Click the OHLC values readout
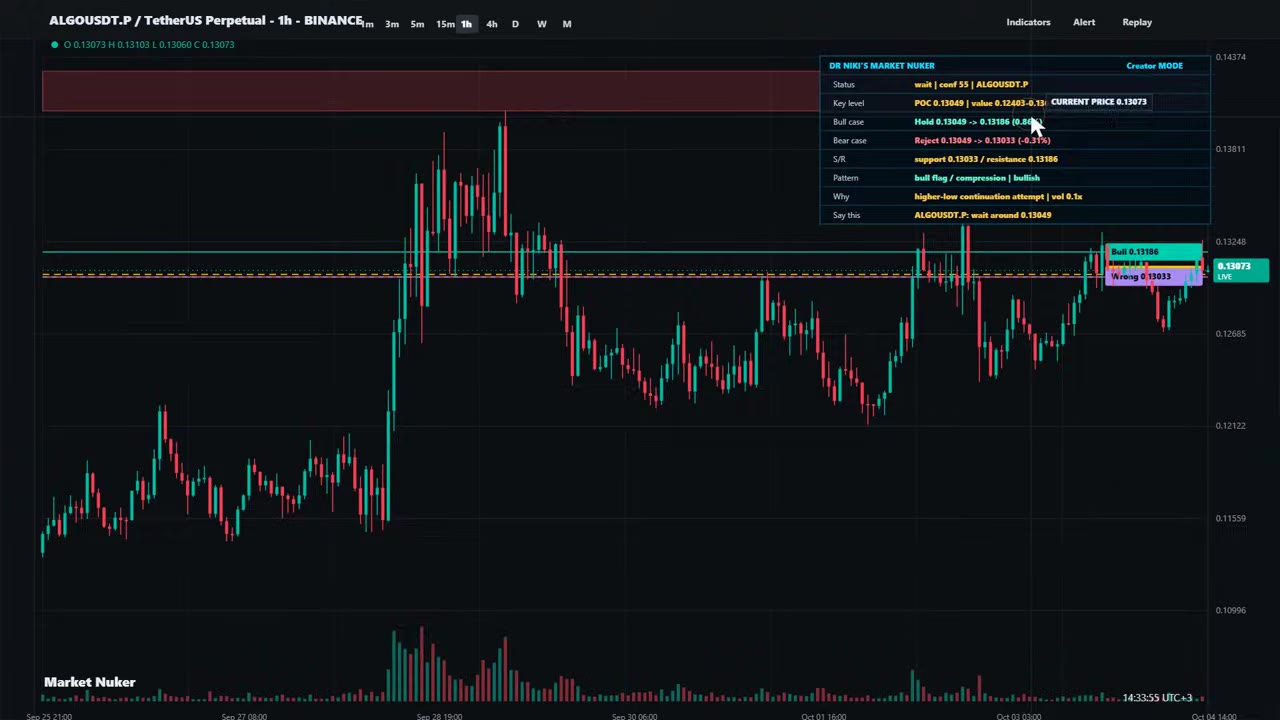The height and width of the screenshot is (720, 1280). [x=149, y=45]
